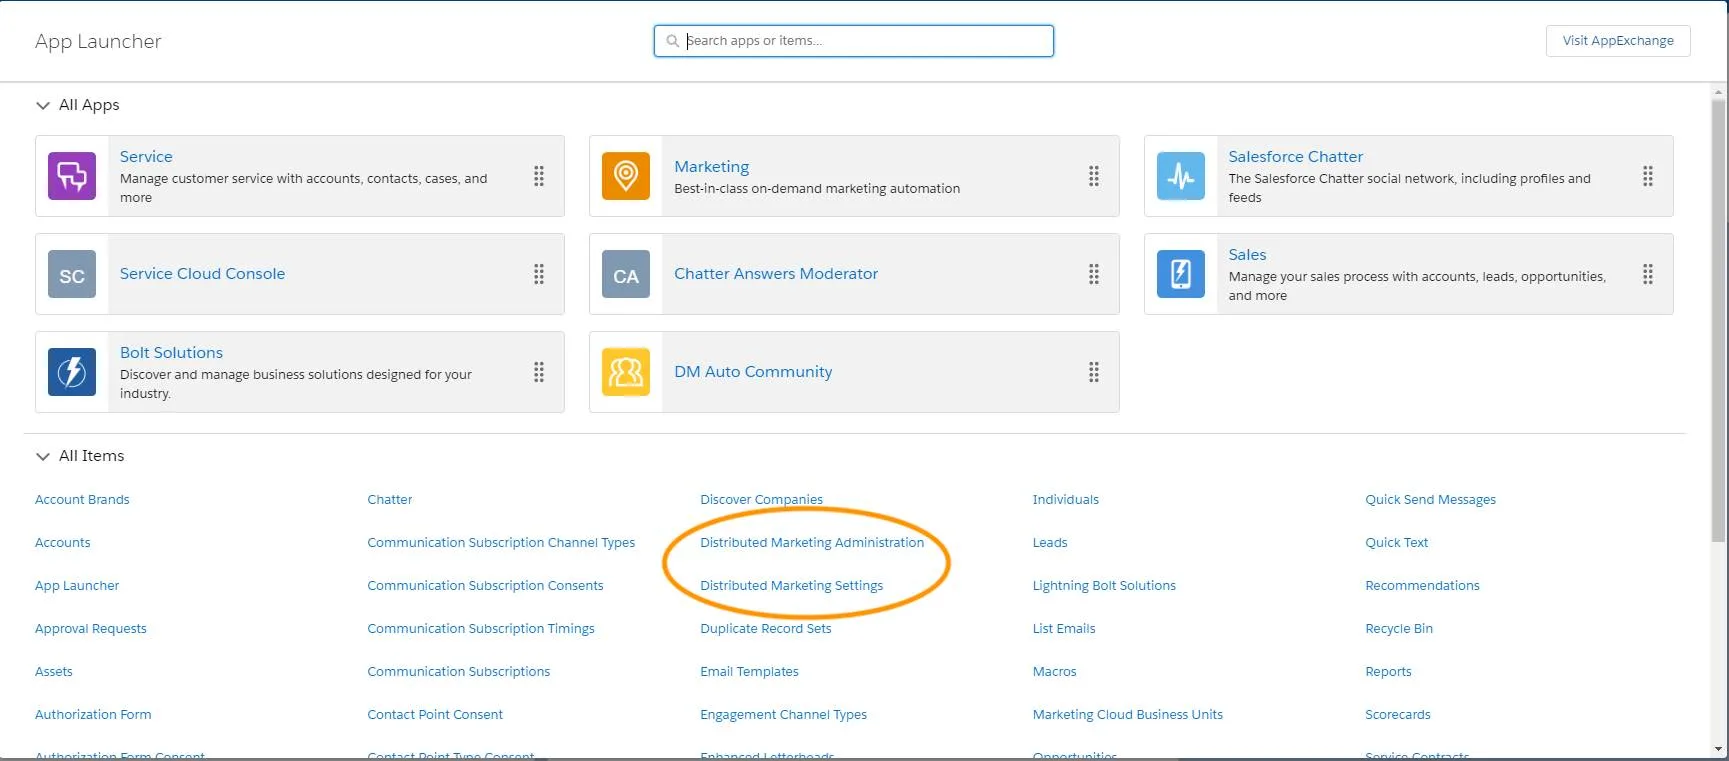Open the Marketing app icon
Screen dimensions: 1729x761
pyautogui.click(x=626, y=176)
